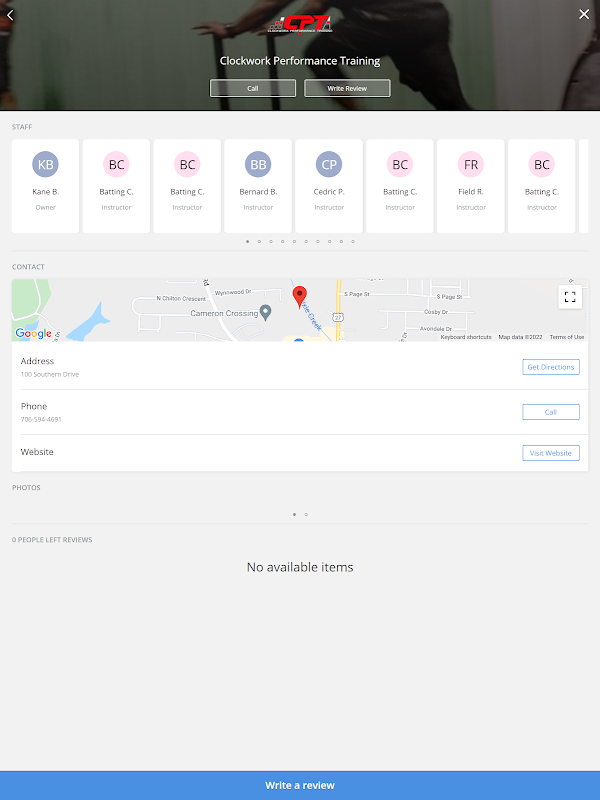The height and width of the screenshot is (800, 600).
Task: Click the red location pin on map
Action: point(299,297)
